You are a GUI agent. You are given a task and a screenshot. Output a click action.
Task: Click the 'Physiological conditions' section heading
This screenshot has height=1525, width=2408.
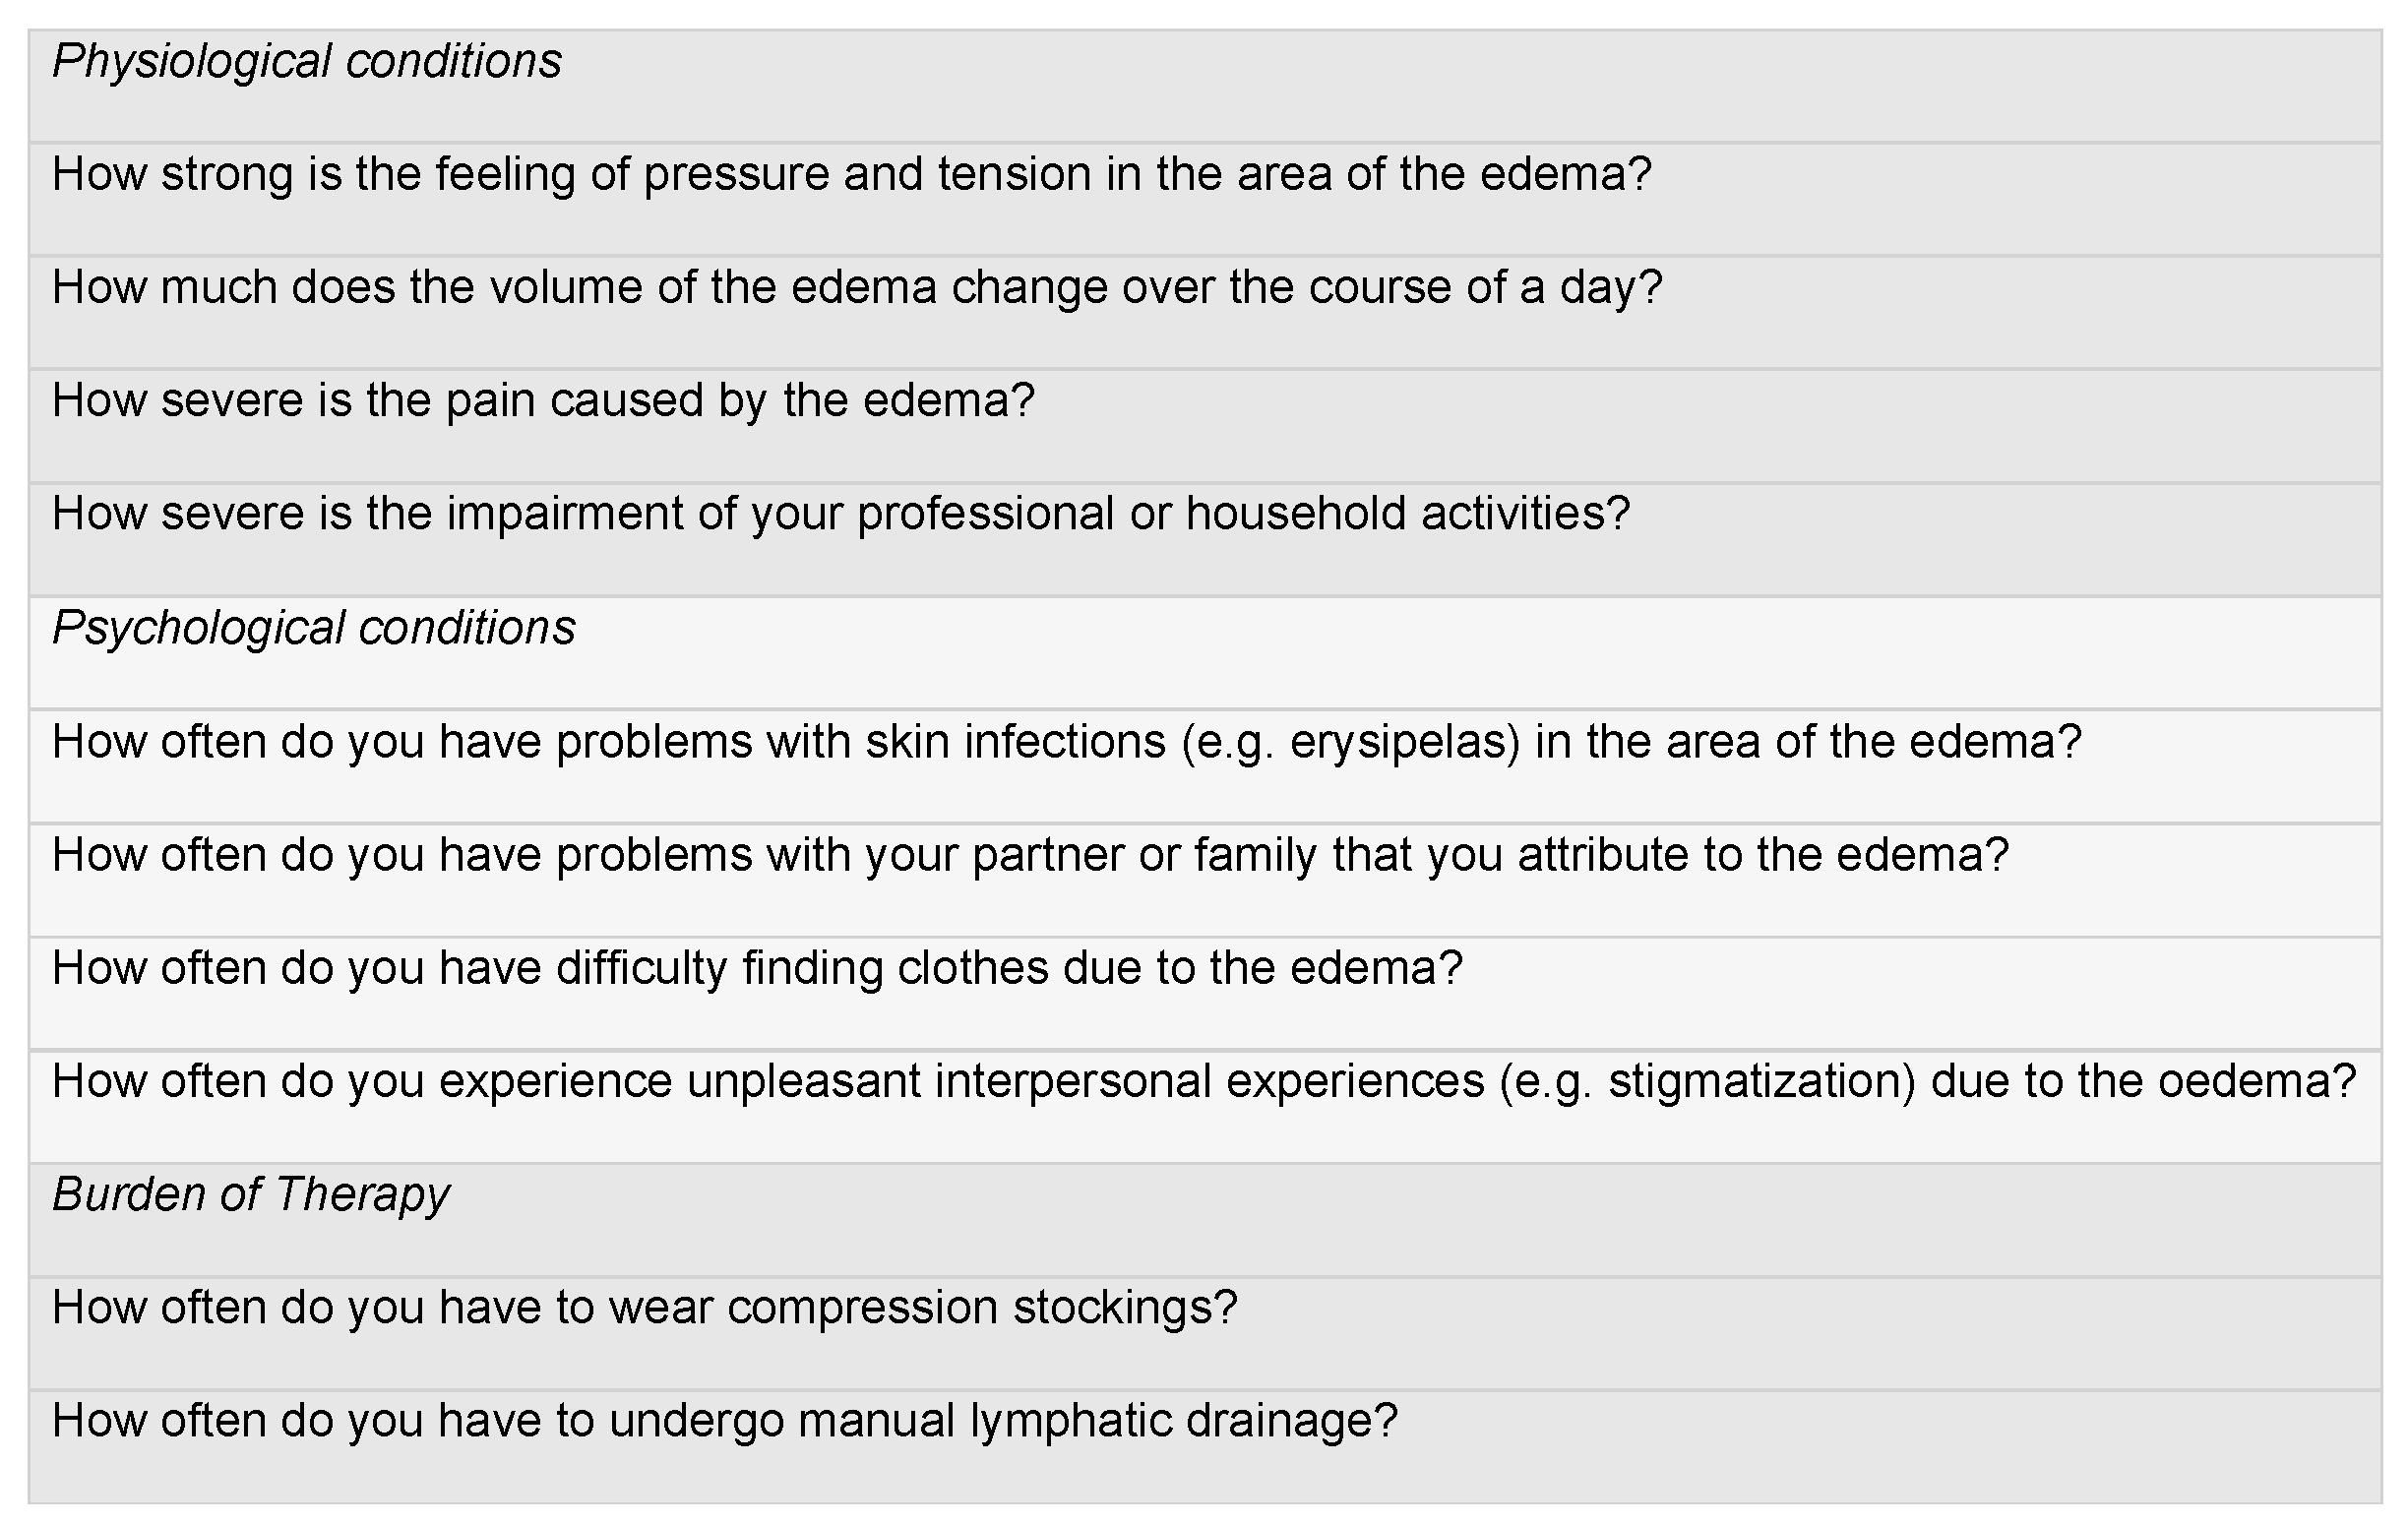(x=306, y=62)
